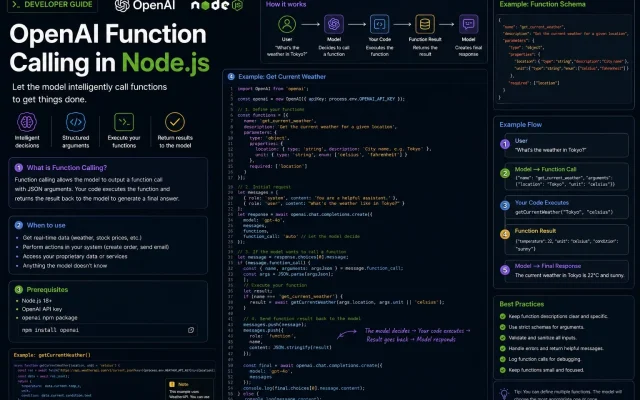Click the Example Flow heading
The image size is (640, 400).
[520, 124]
